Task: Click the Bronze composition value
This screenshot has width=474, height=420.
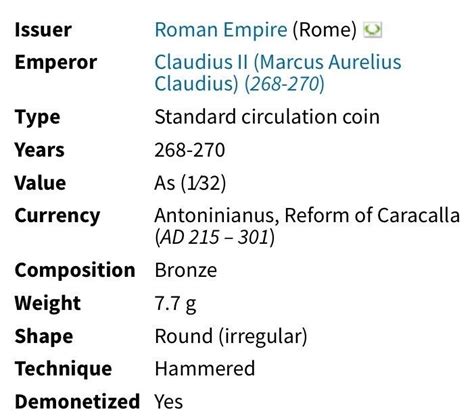Action: (186, 270)
